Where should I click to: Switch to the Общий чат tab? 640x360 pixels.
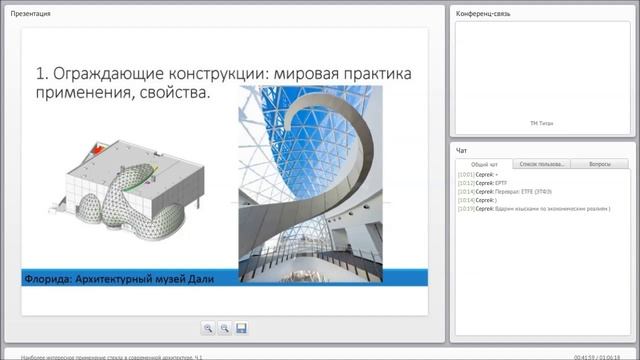[484, 164]
